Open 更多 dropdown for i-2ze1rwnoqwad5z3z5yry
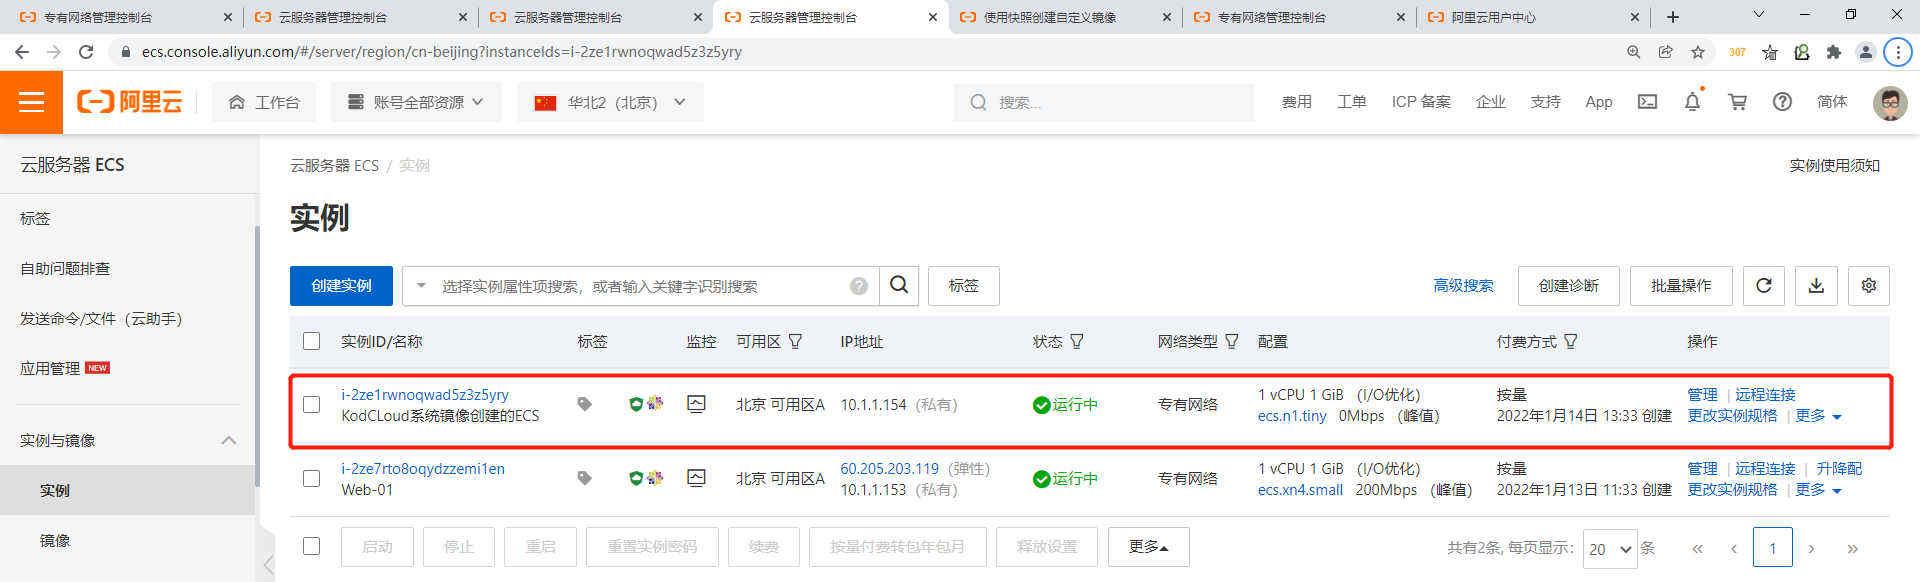 [1818, 416]
